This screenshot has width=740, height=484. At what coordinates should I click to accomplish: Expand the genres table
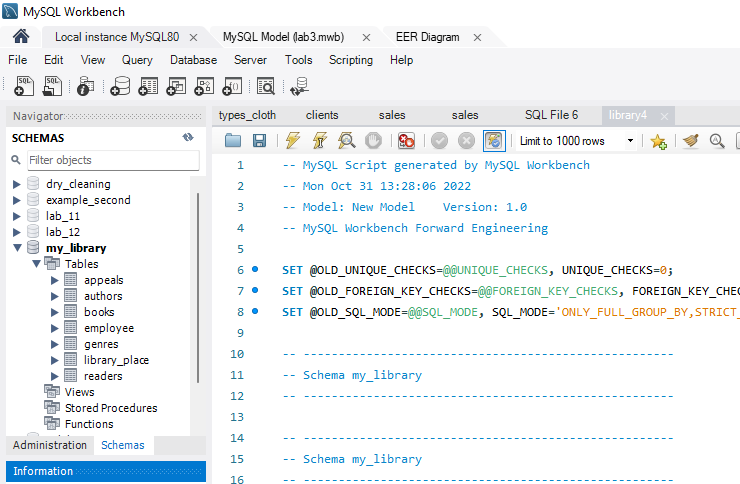point(55,344)
